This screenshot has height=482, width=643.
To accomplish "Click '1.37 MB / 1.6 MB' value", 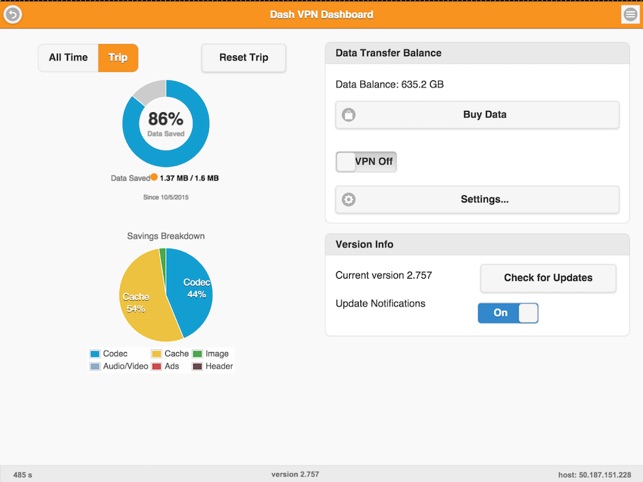I will coord(189,178).
